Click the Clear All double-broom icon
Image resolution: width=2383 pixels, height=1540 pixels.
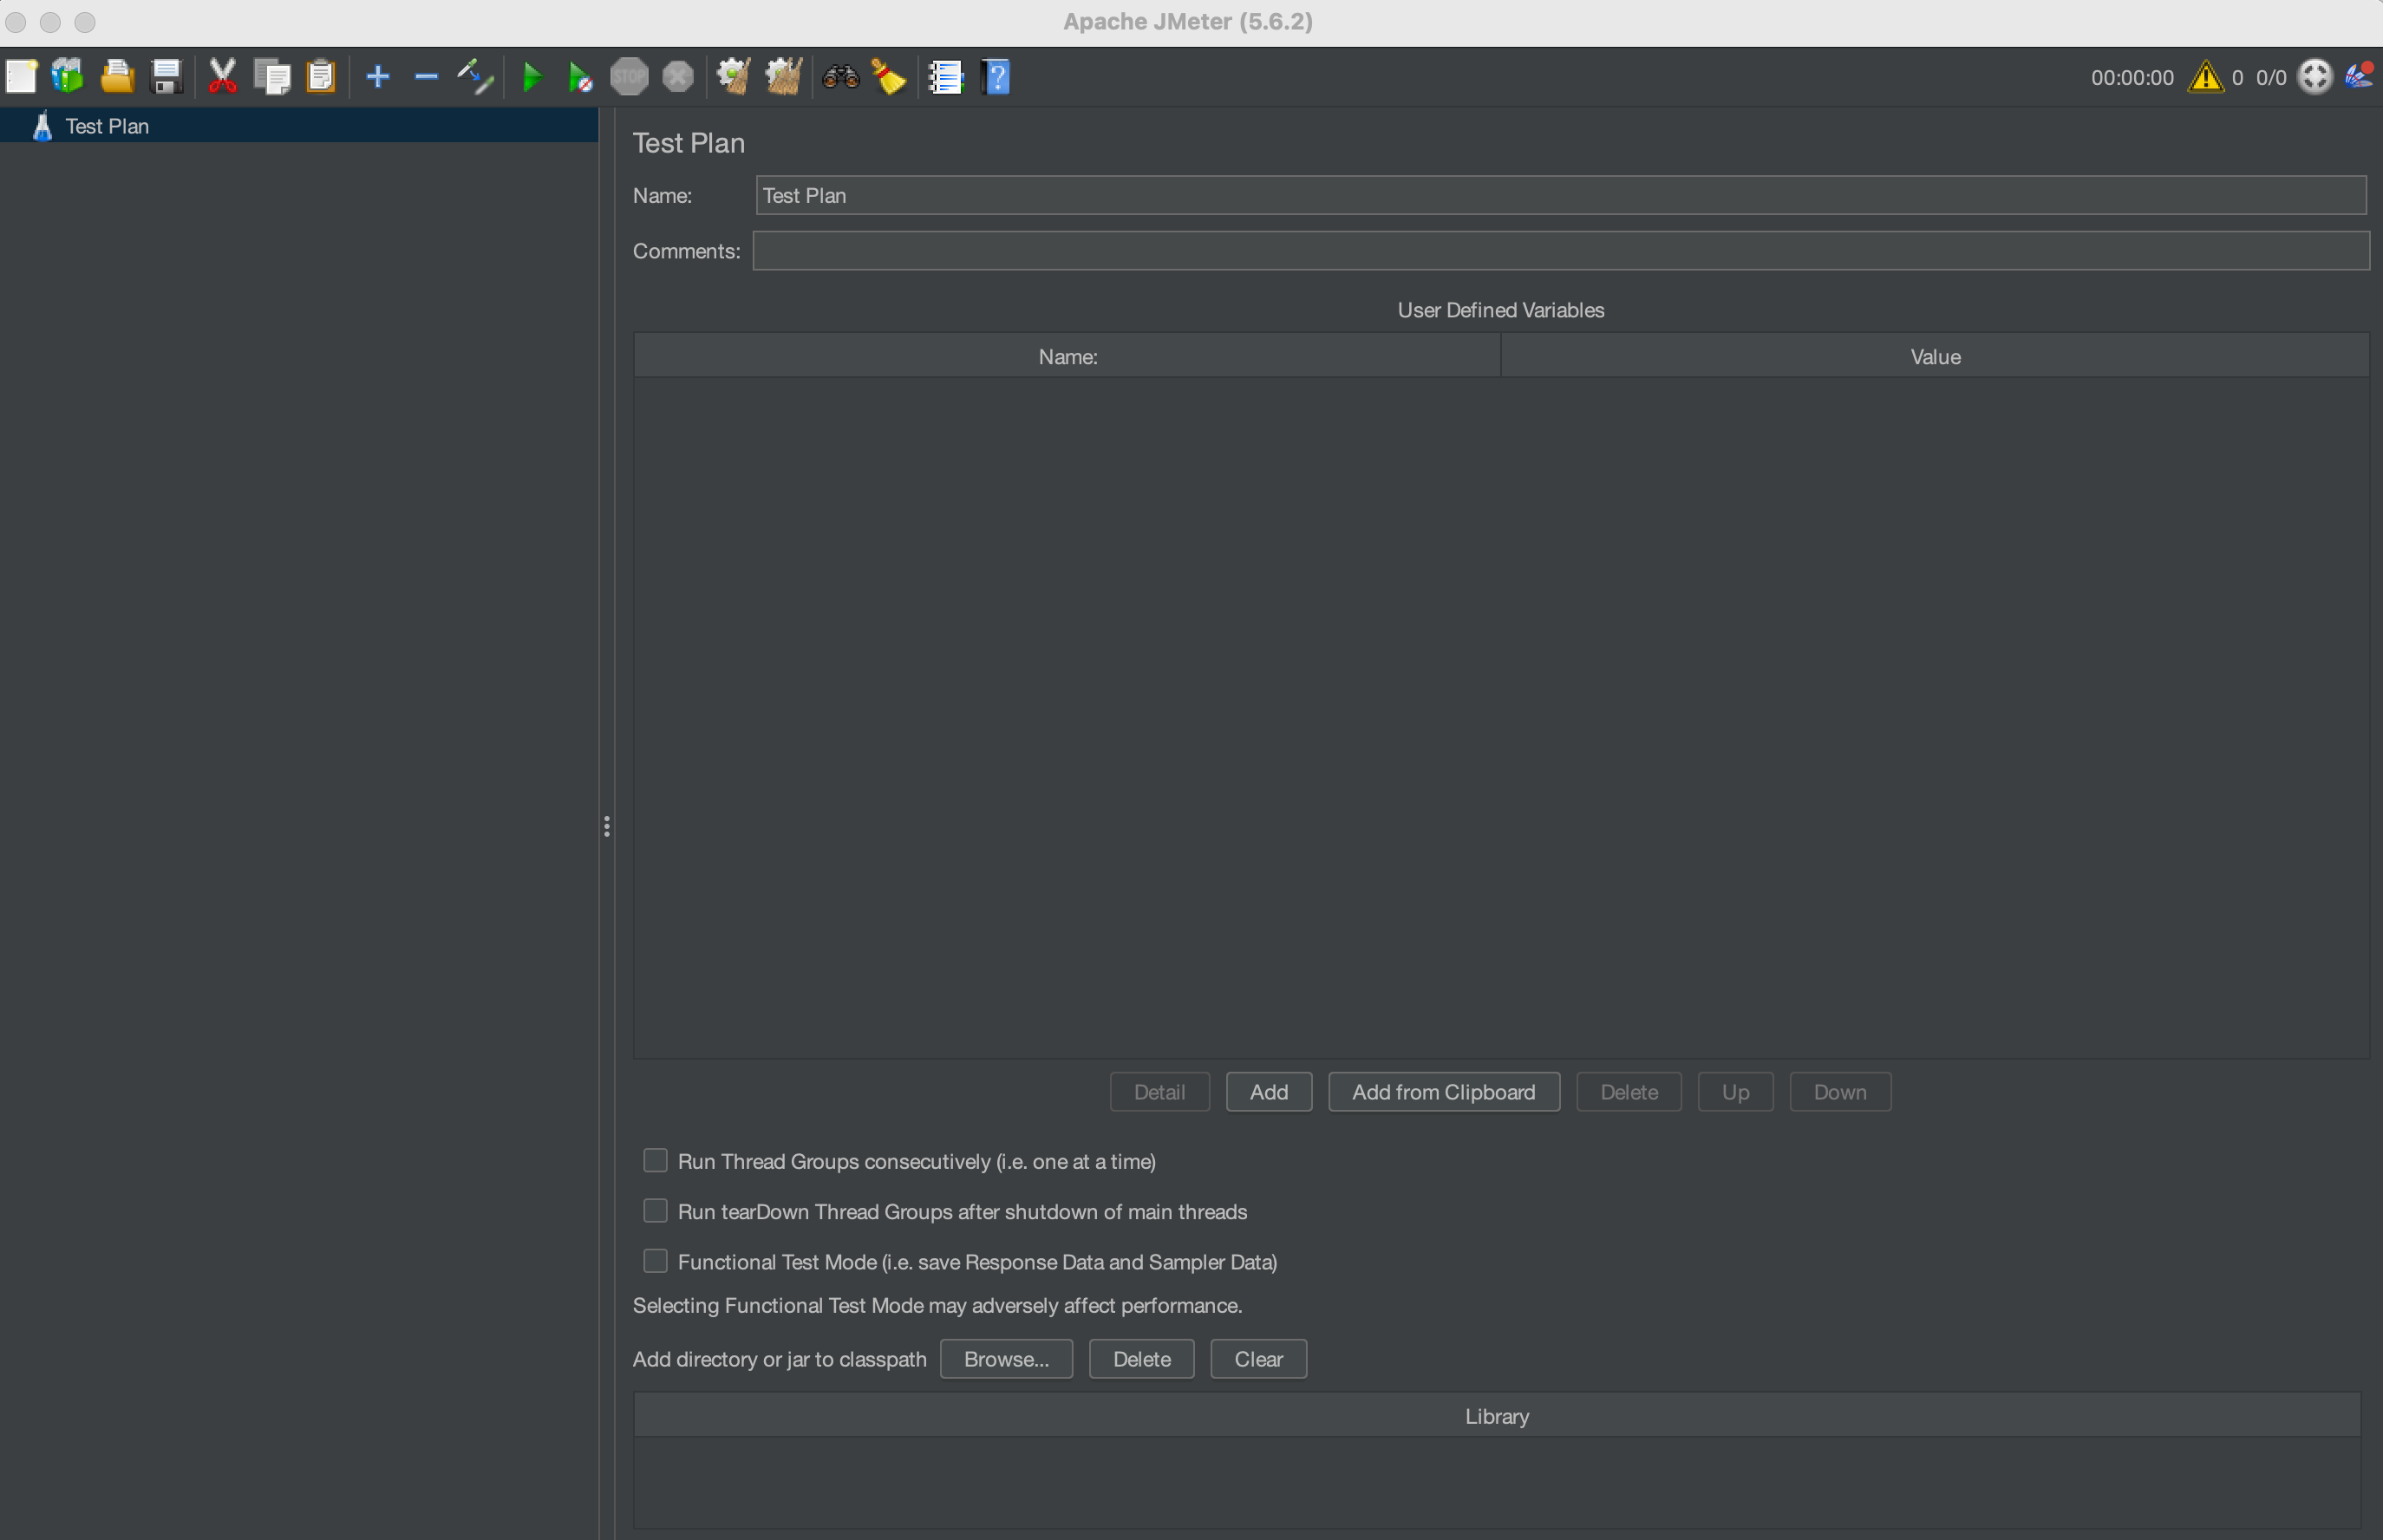[x=783, y=76]
